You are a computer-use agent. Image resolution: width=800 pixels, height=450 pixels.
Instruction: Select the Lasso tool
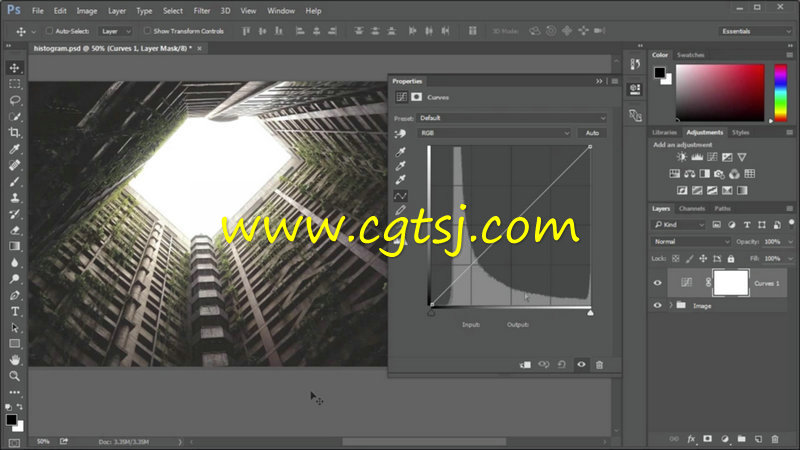[14, 100]
